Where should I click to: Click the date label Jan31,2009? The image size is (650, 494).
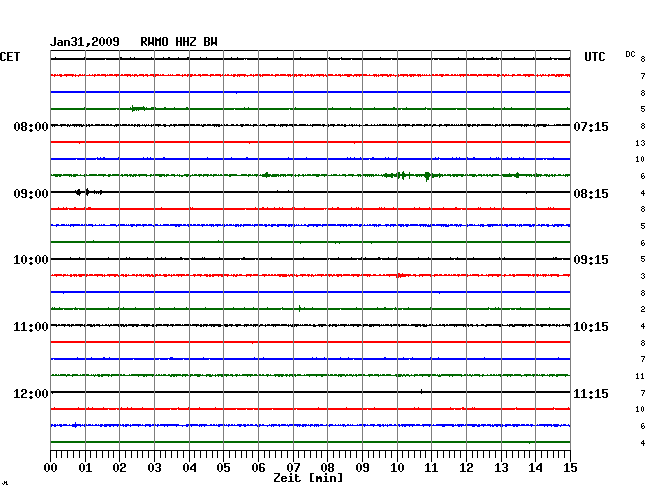[85, 42]
